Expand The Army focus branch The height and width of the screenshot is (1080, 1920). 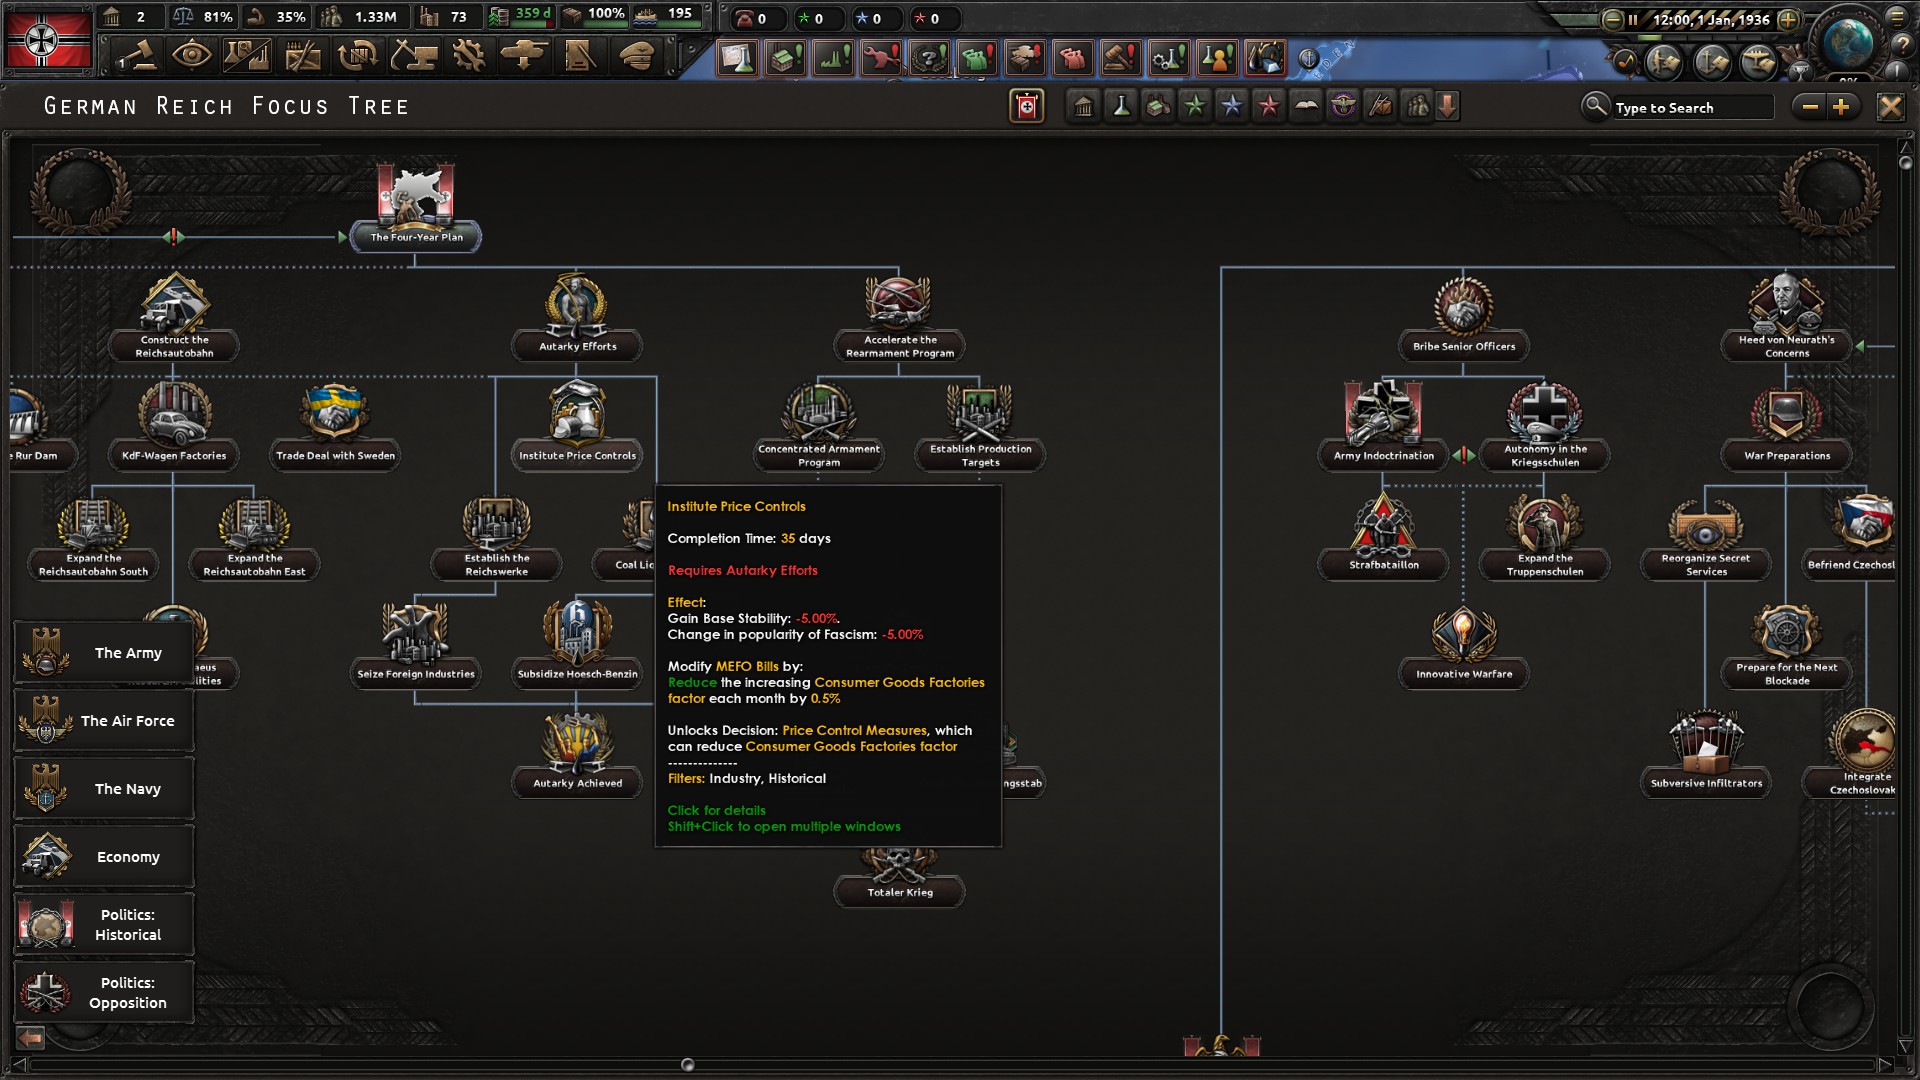coord(103,652)
